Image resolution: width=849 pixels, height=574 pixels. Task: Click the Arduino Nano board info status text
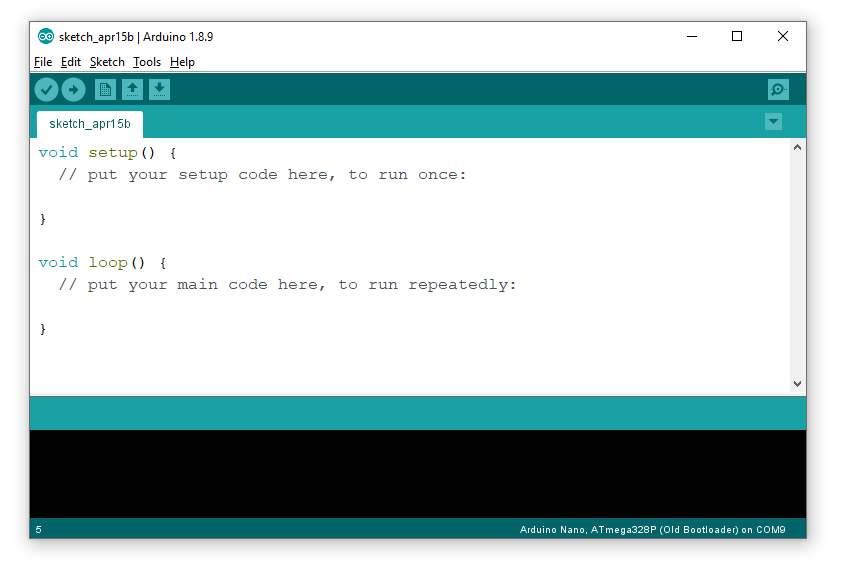point(652,530)
